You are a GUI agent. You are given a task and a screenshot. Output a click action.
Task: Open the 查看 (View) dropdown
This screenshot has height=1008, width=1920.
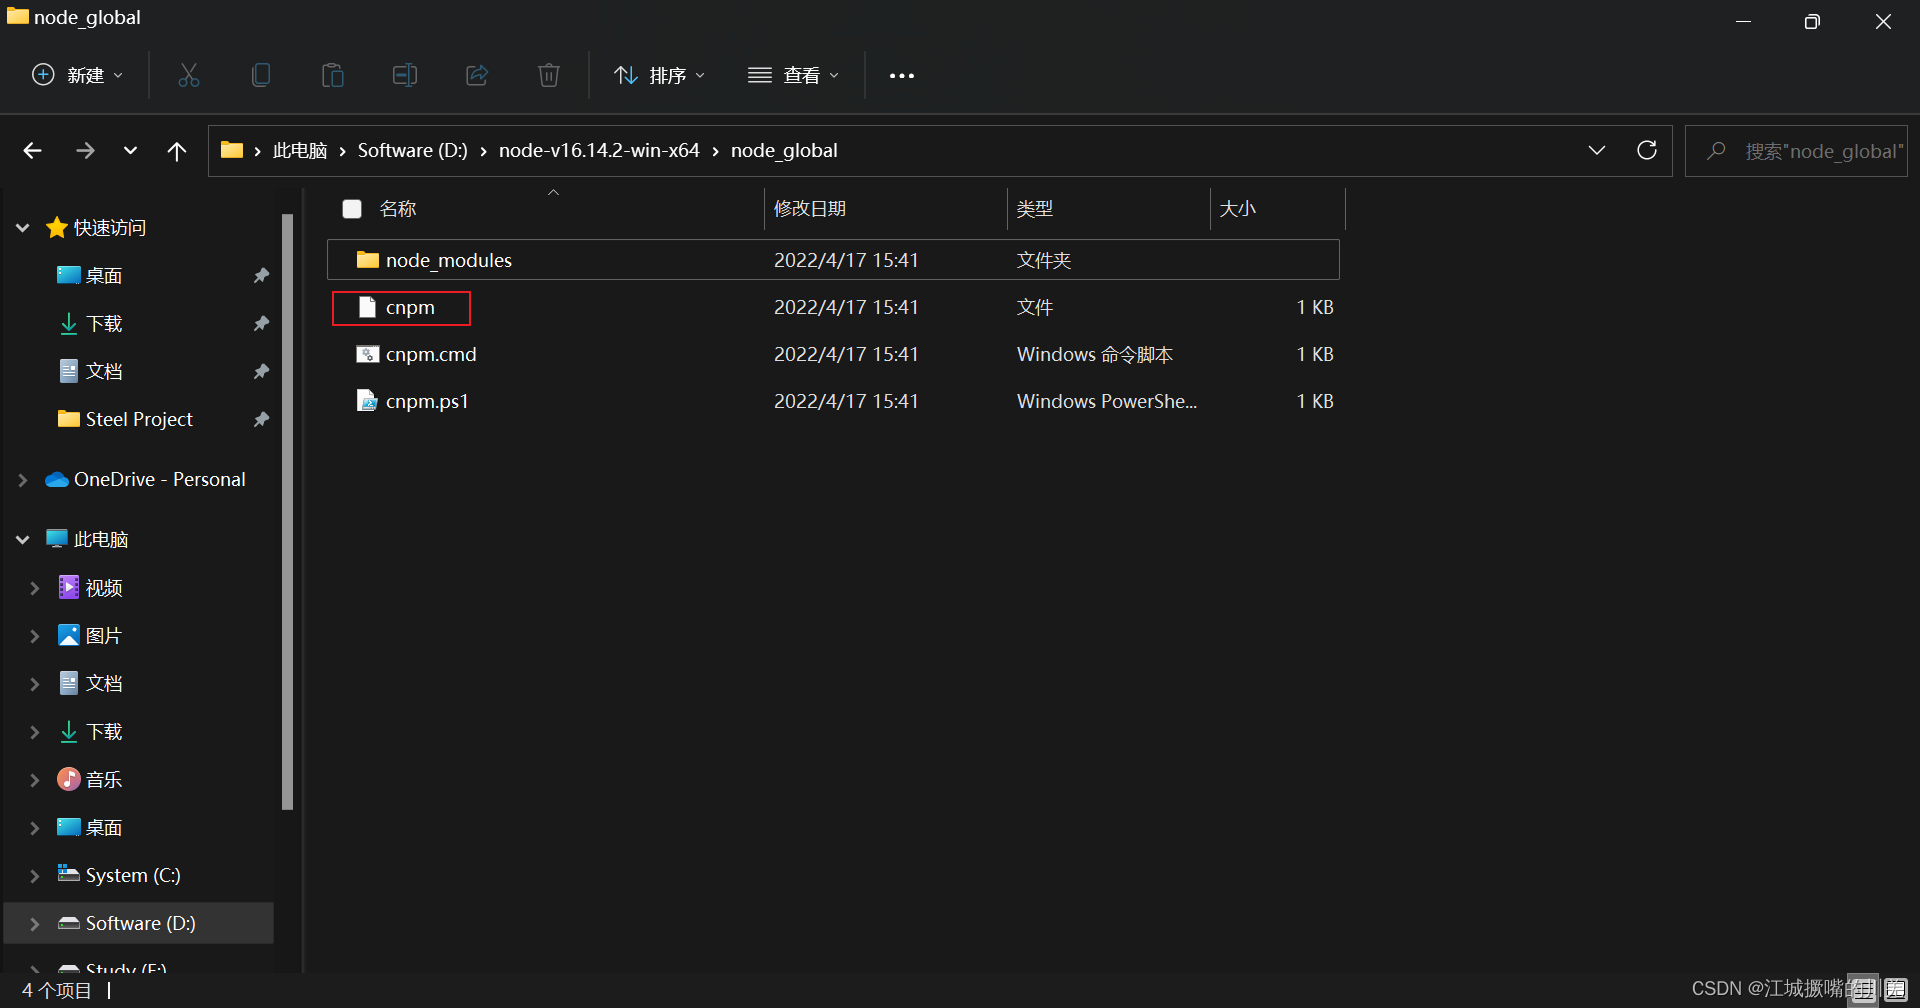(794, 75)
